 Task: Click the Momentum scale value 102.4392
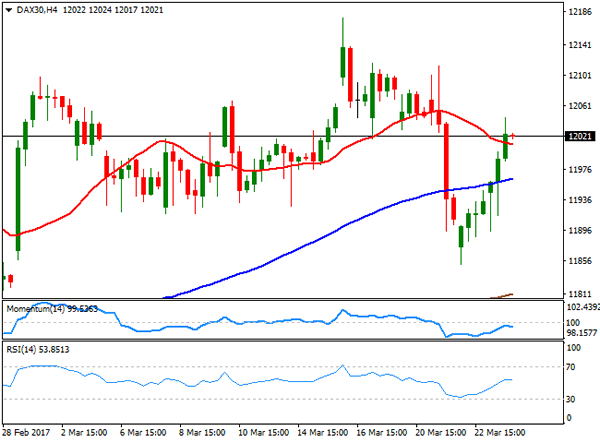pyautogui.click(x=583, y=307)
